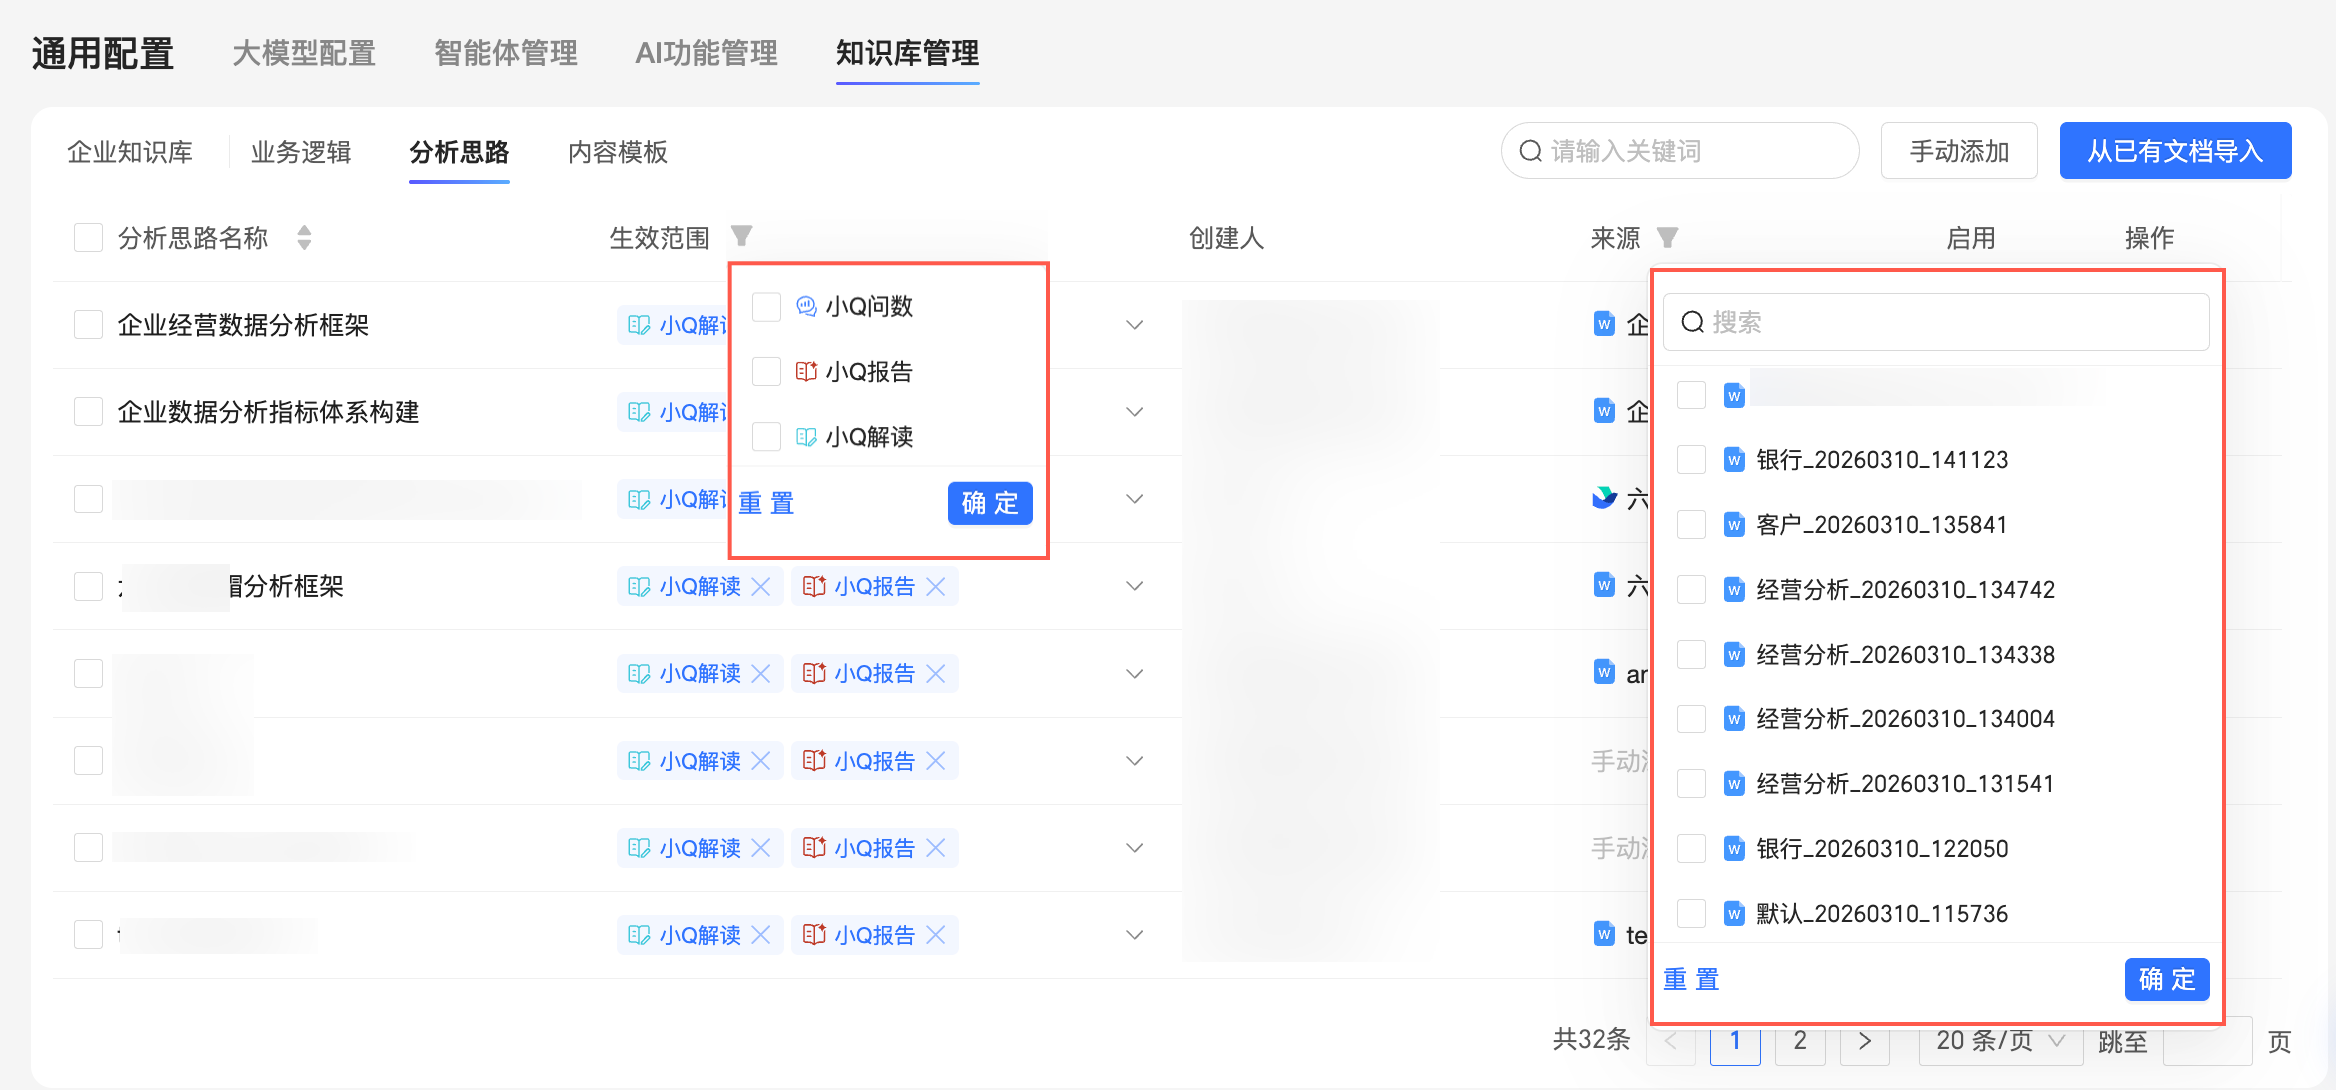Viewport: 2336px width, 1090px height.
Task: Click the magnifier icon in keyword search
Action: (1530, 151)
